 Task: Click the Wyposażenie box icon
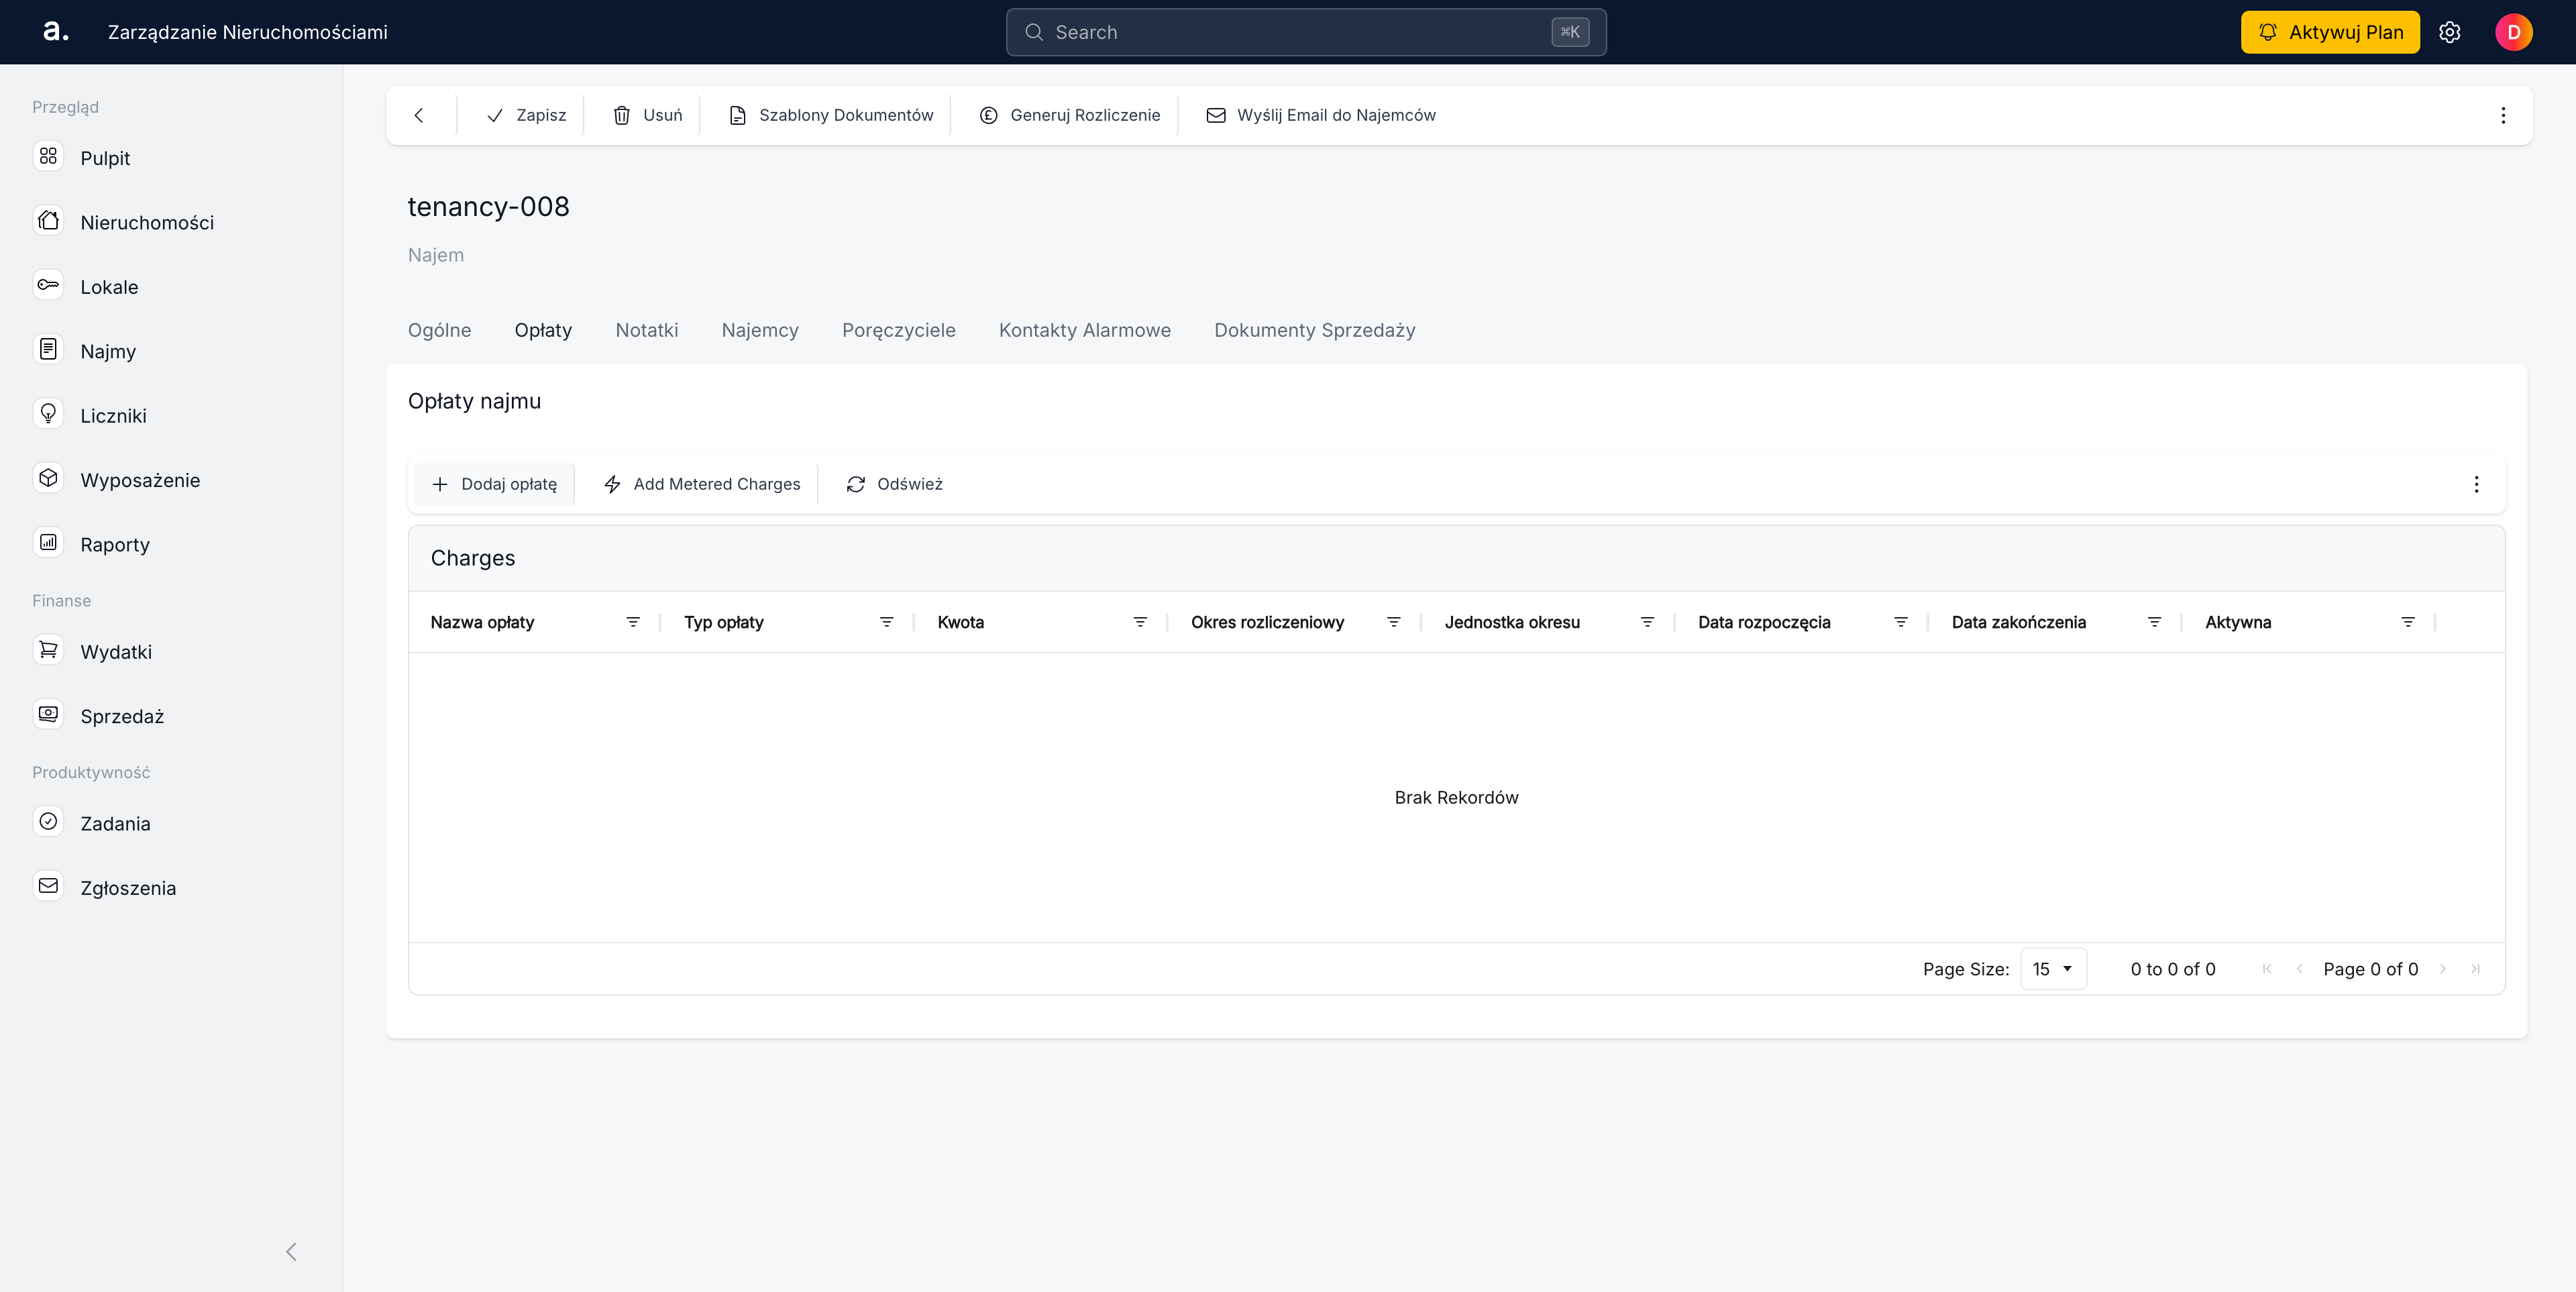pos(48,479)
